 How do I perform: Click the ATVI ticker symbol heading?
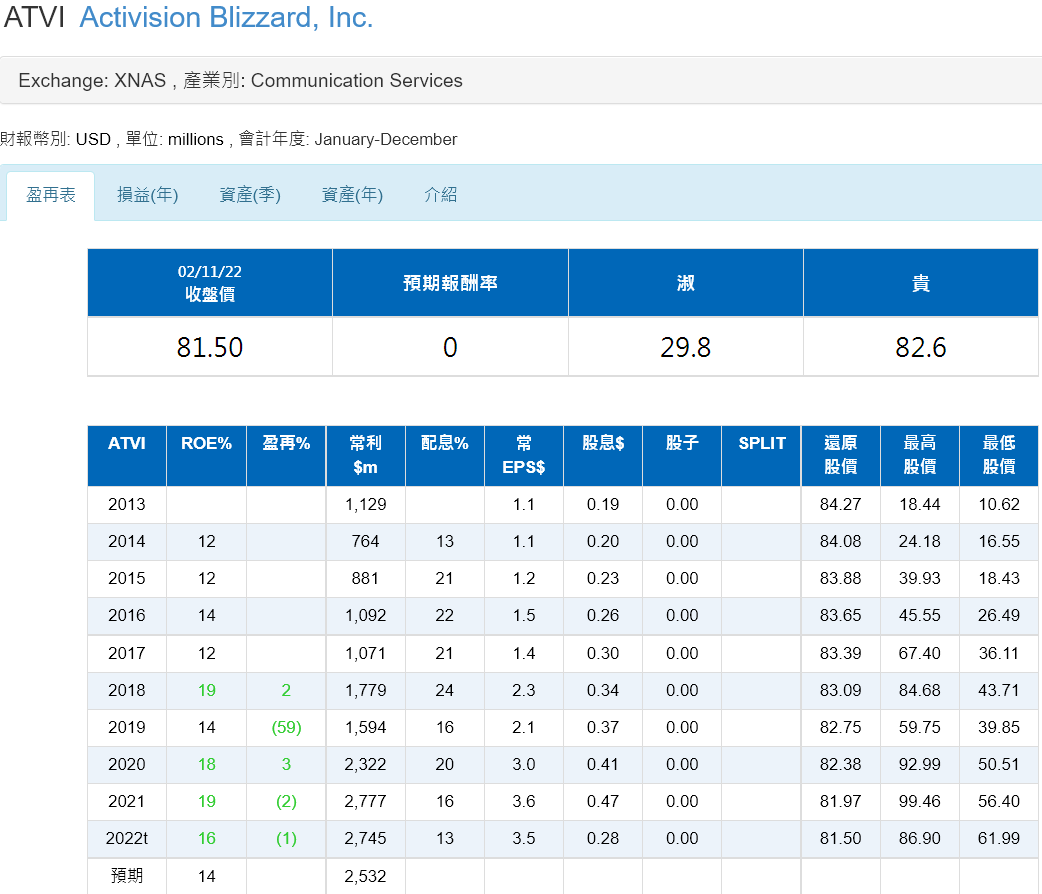point(34,18)
